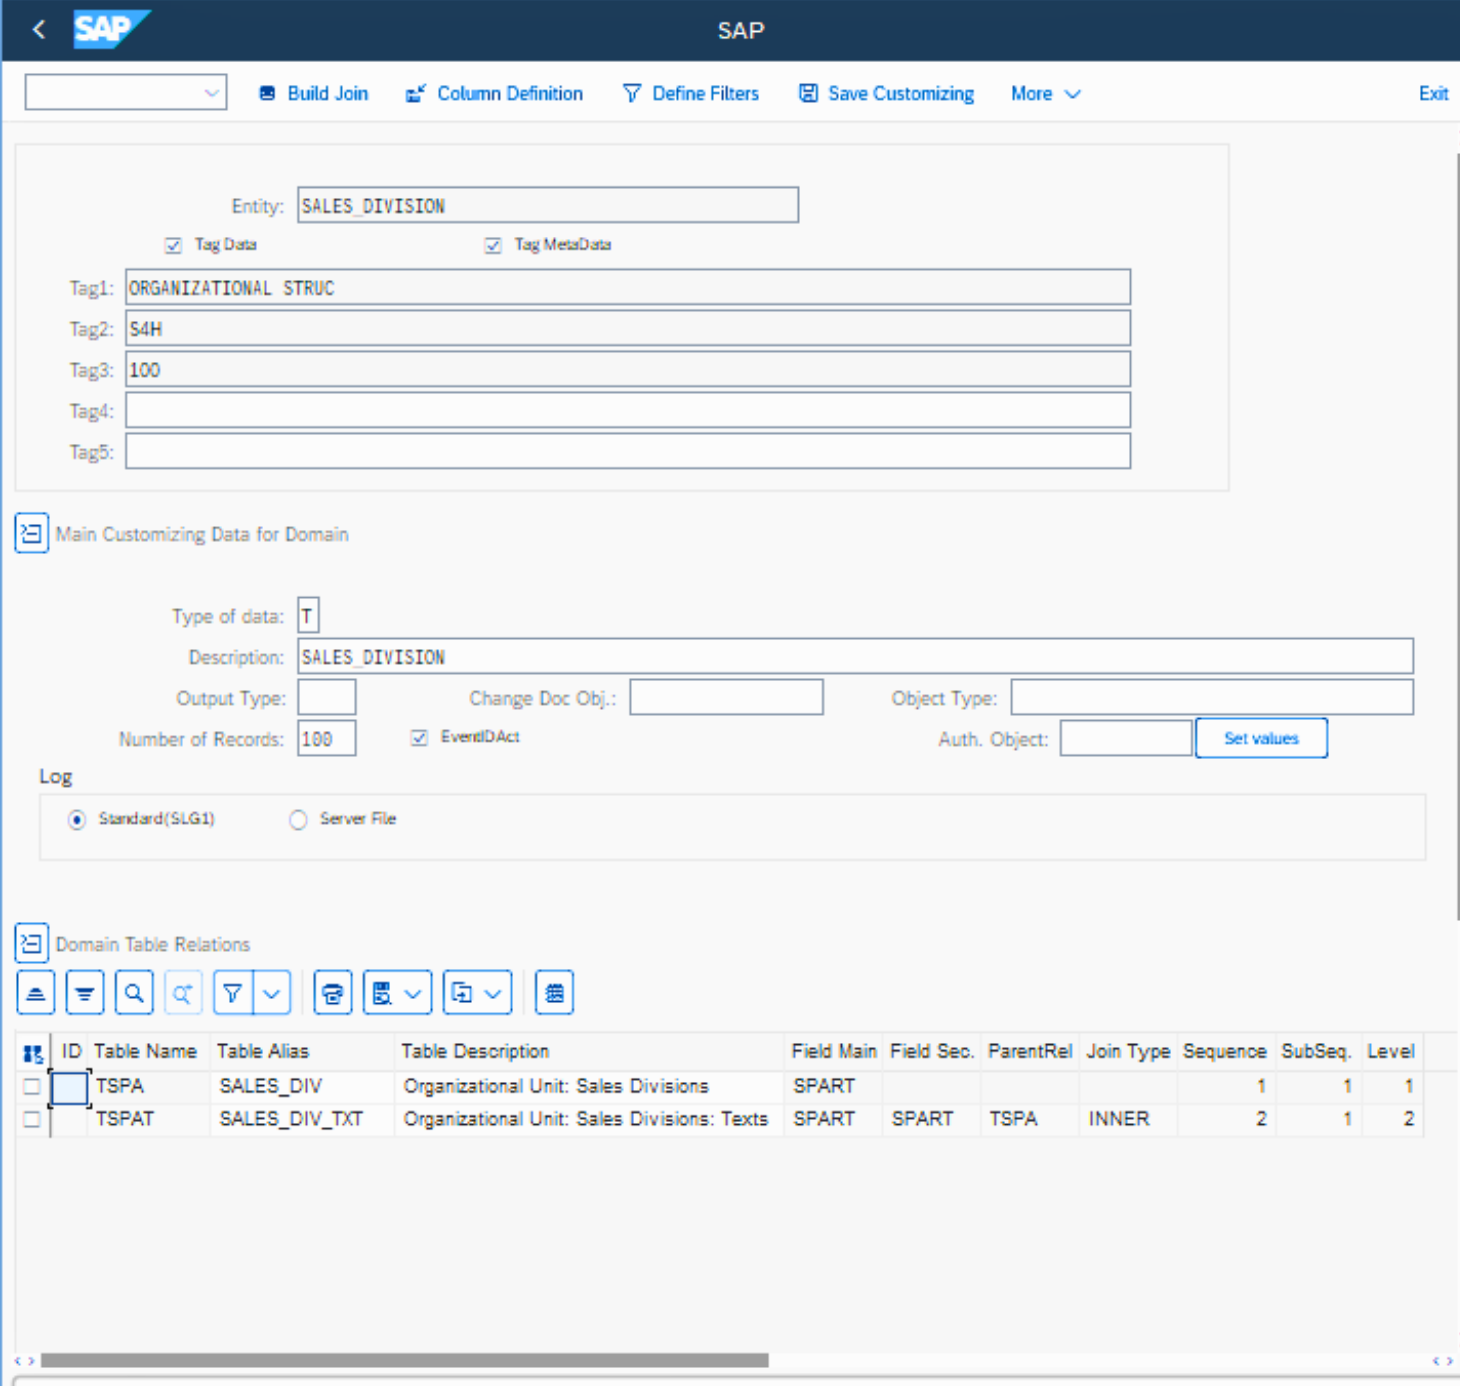Click Build Join in the toolbar

pos(314,94)
